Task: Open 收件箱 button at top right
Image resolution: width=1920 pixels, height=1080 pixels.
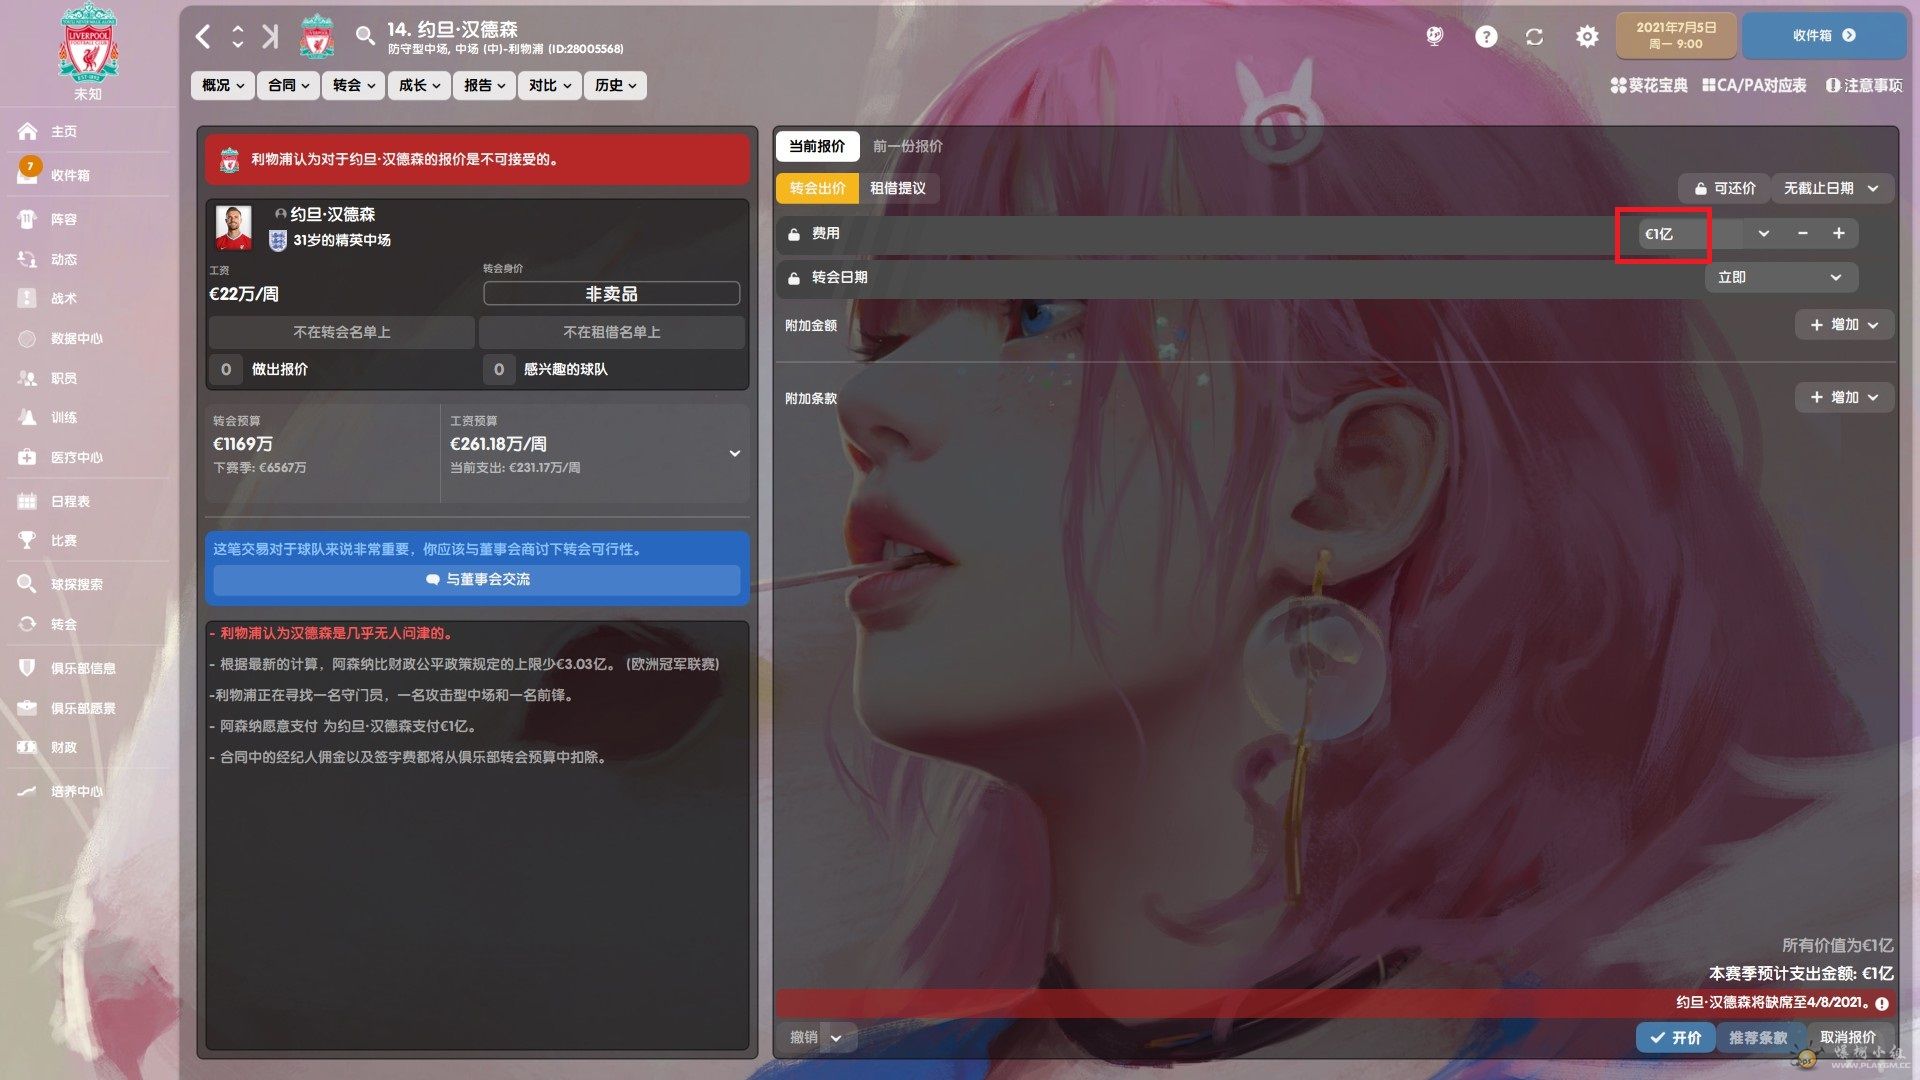Action: click(1824, 36)
